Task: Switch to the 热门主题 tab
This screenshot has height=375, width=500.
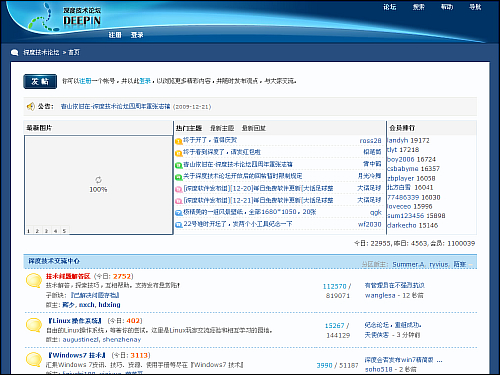Action: (189, 128)
